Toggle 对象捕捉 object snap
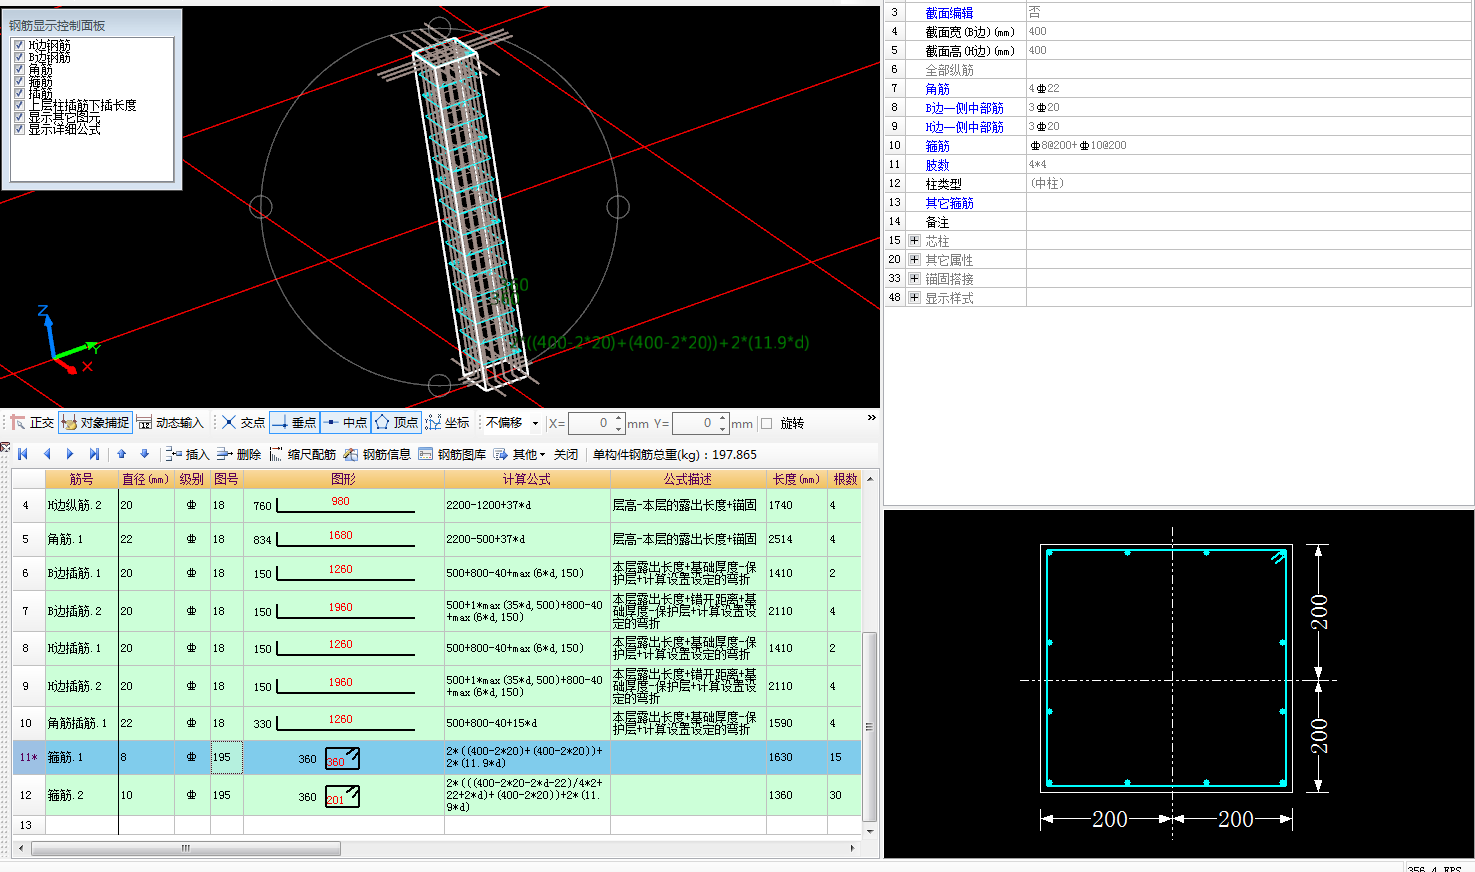1475x872 pixels. pyautogui.click(x=95, y=423)
